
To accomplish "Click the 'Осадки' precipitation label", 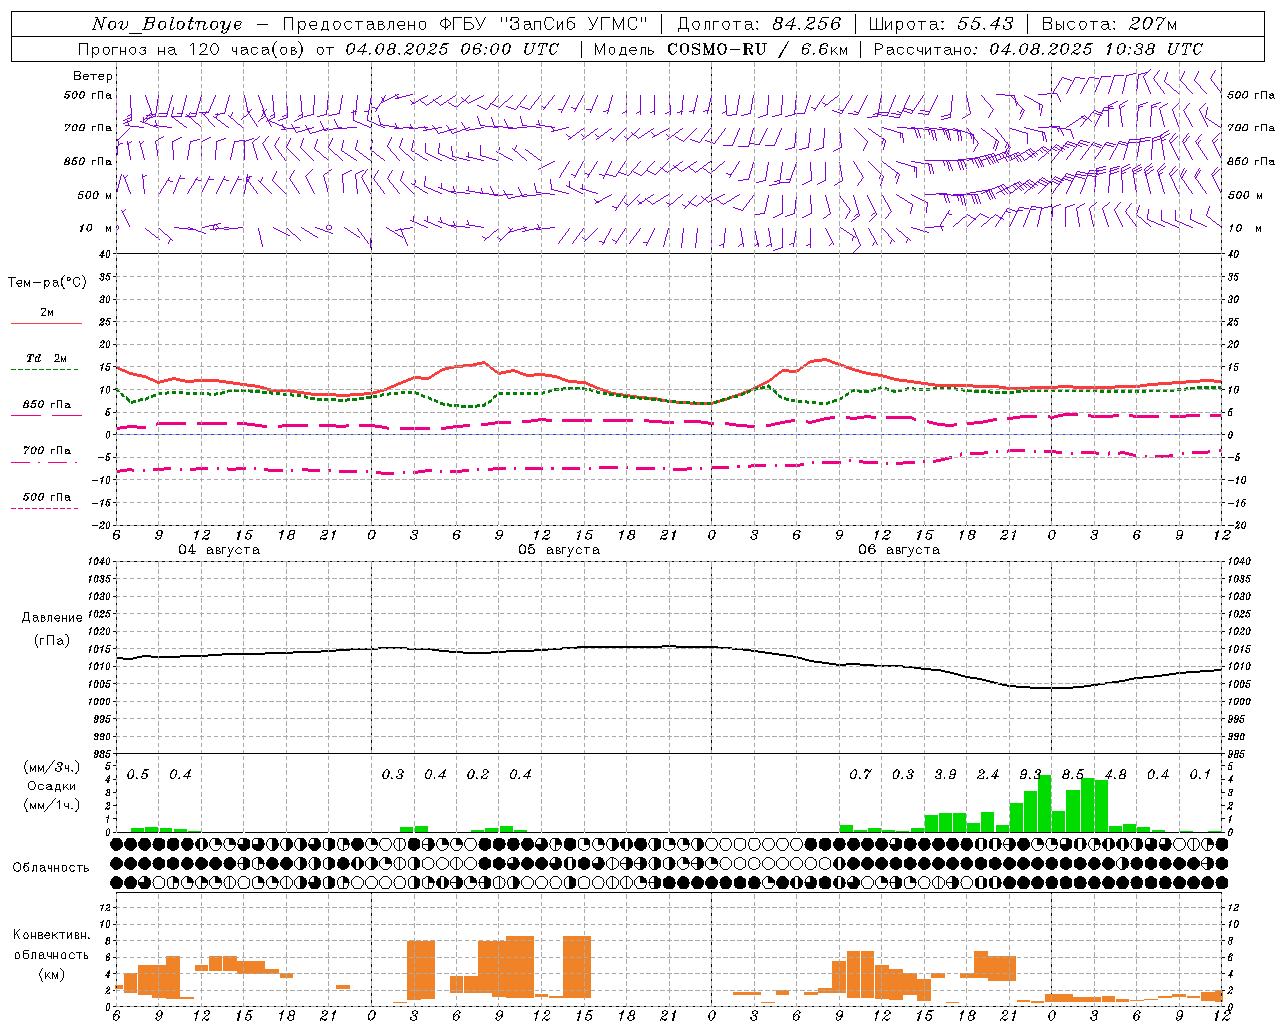I will pos(51,786).
